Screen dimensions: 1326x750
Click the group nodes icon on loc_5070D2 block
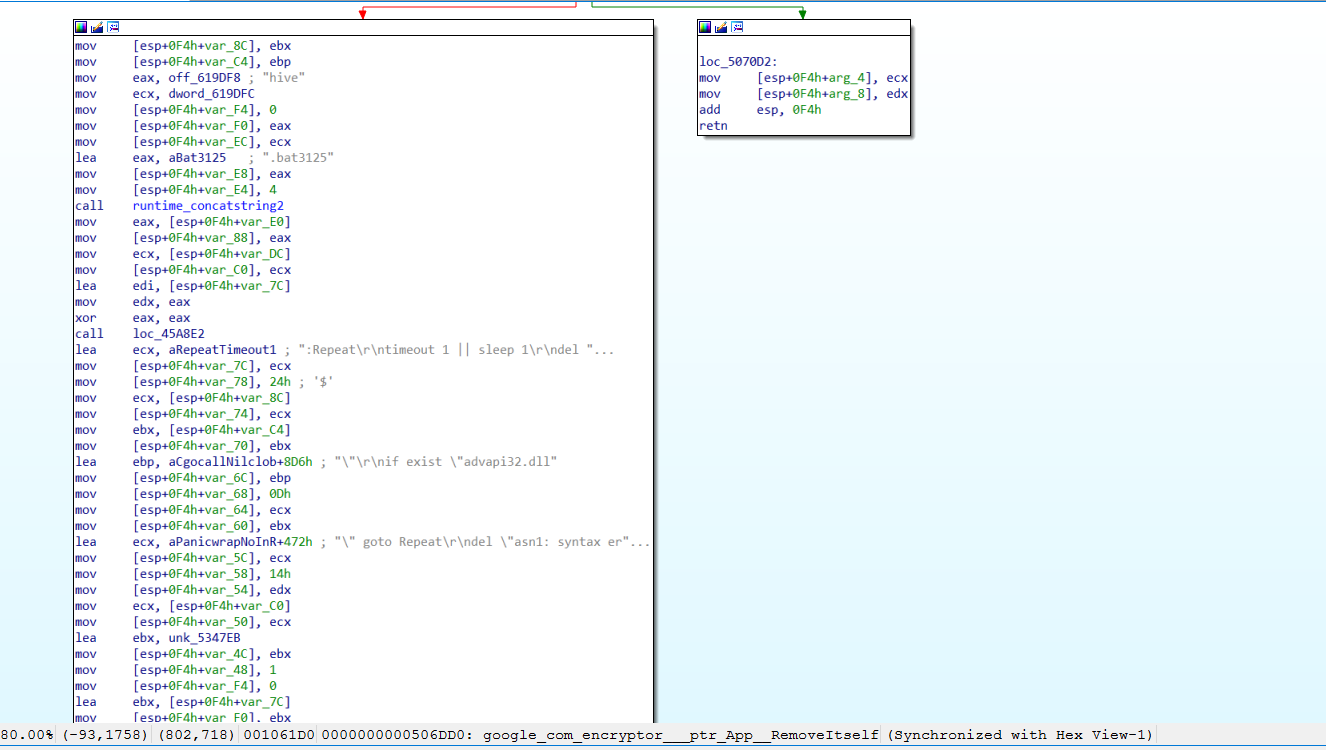[x=737, y=27]
